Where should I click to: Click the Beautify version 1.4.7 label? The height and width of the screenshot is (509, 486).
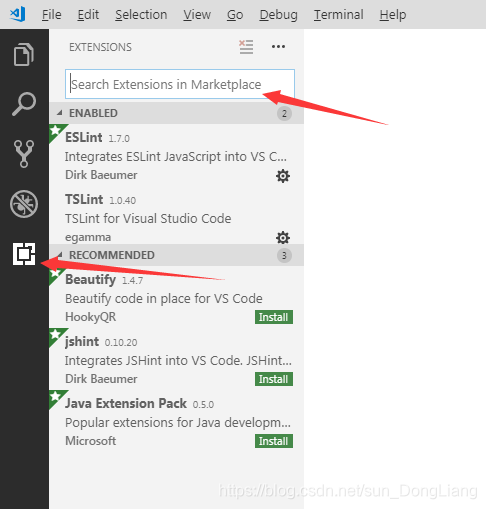coord(132,280)
